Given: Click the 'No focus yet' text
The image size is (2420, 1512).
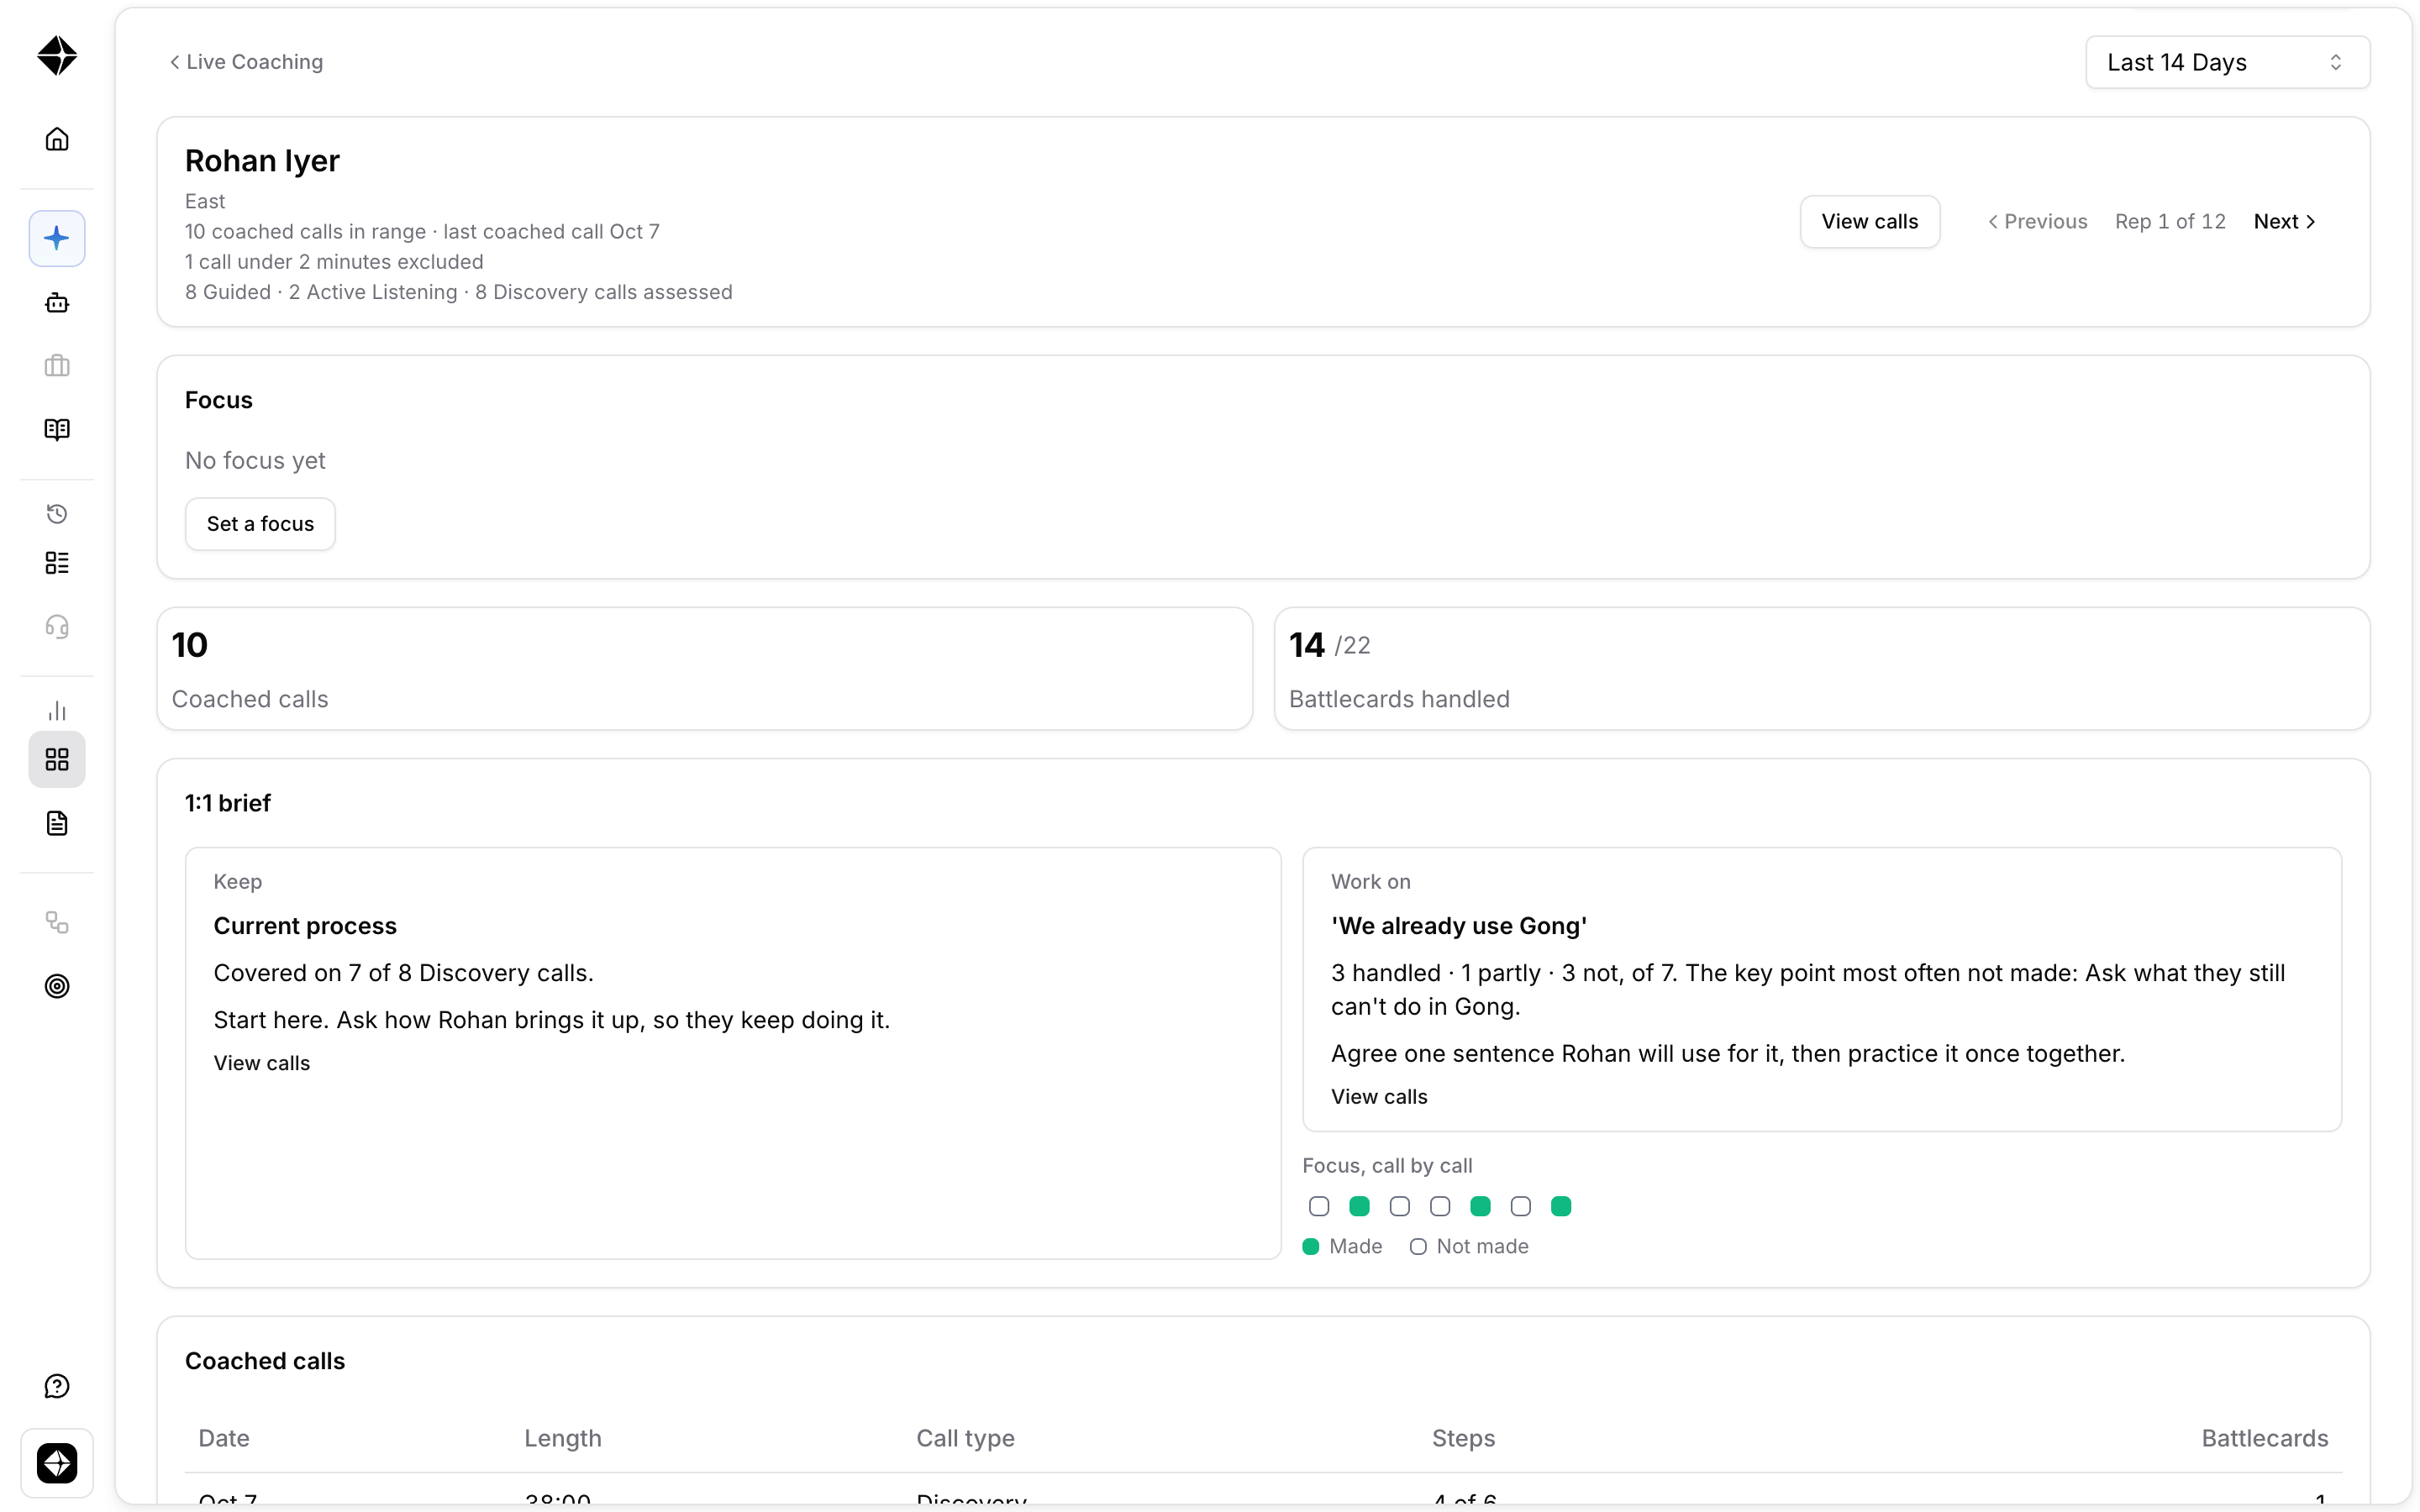Looking at the screenshot, I should click(255, 461).
